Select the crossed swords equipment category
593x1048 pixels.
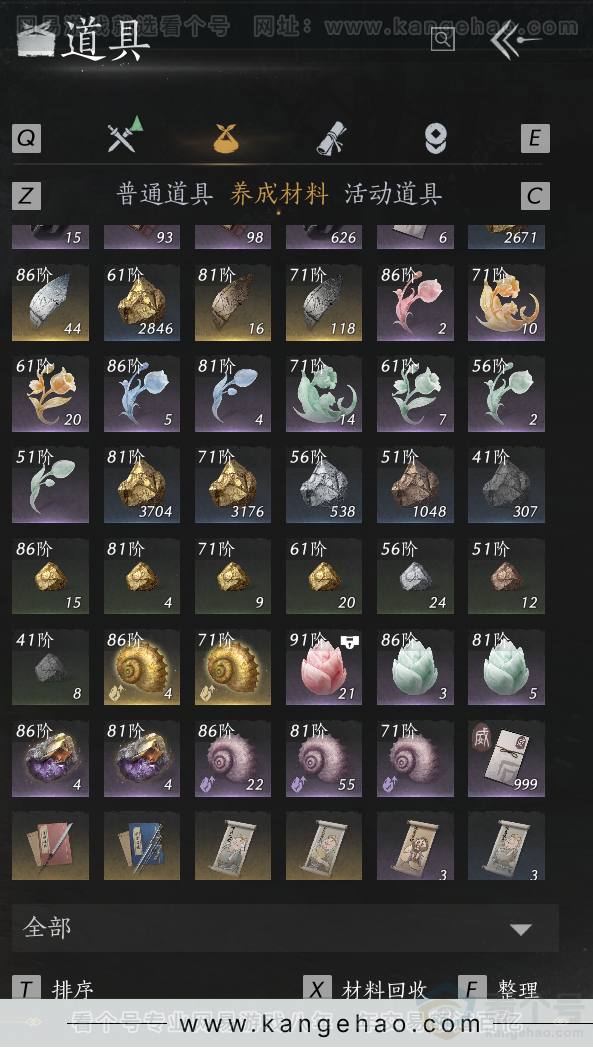[x=125, y=134]
